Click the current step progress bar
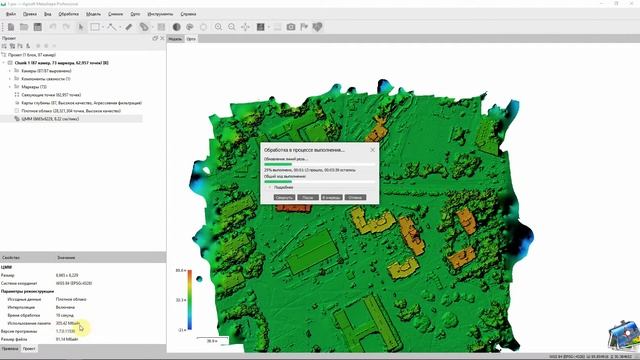The image size is (640, 360). (319, 164)
